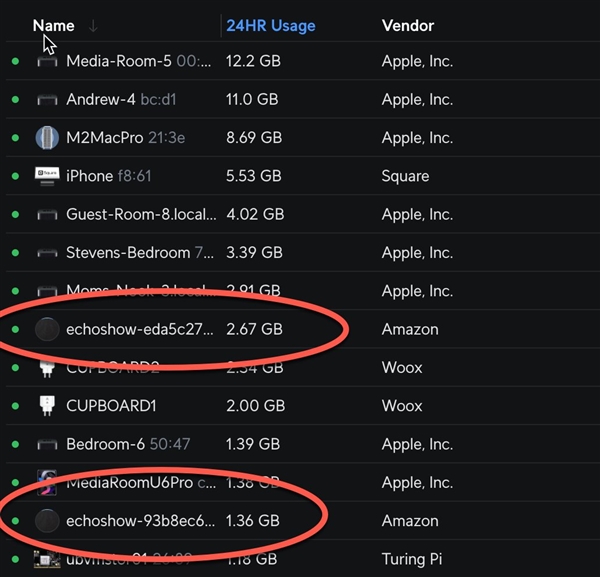Click the sort arrow beside Name header

tap(94, 26)
